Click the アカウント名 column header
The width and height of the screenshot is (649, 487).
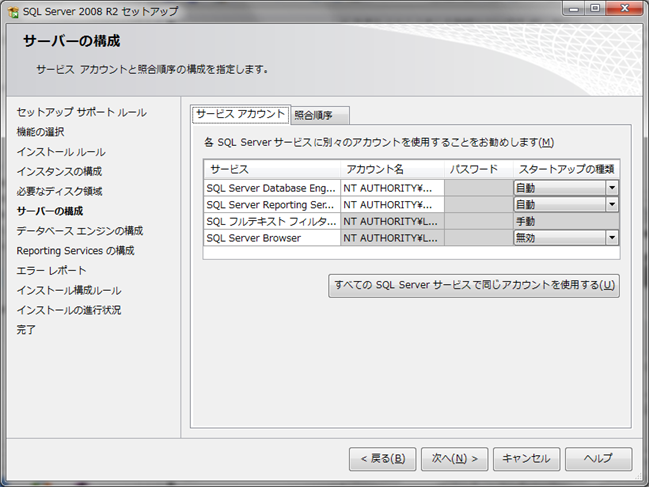(392, 169)
